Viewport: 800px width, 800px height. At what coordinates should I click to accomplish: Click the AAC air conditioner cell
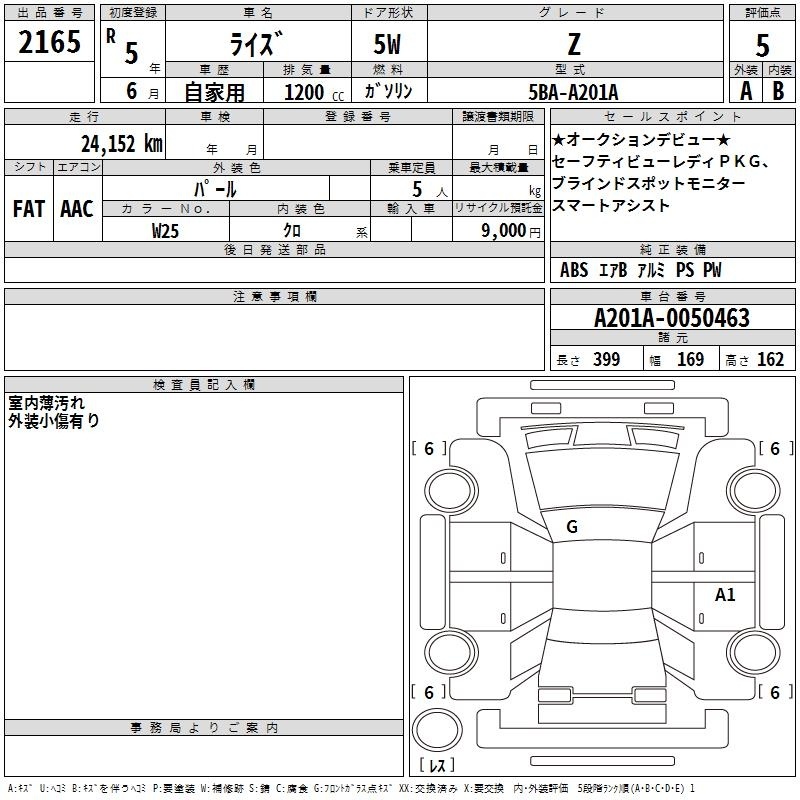click(x=77, y=209)
